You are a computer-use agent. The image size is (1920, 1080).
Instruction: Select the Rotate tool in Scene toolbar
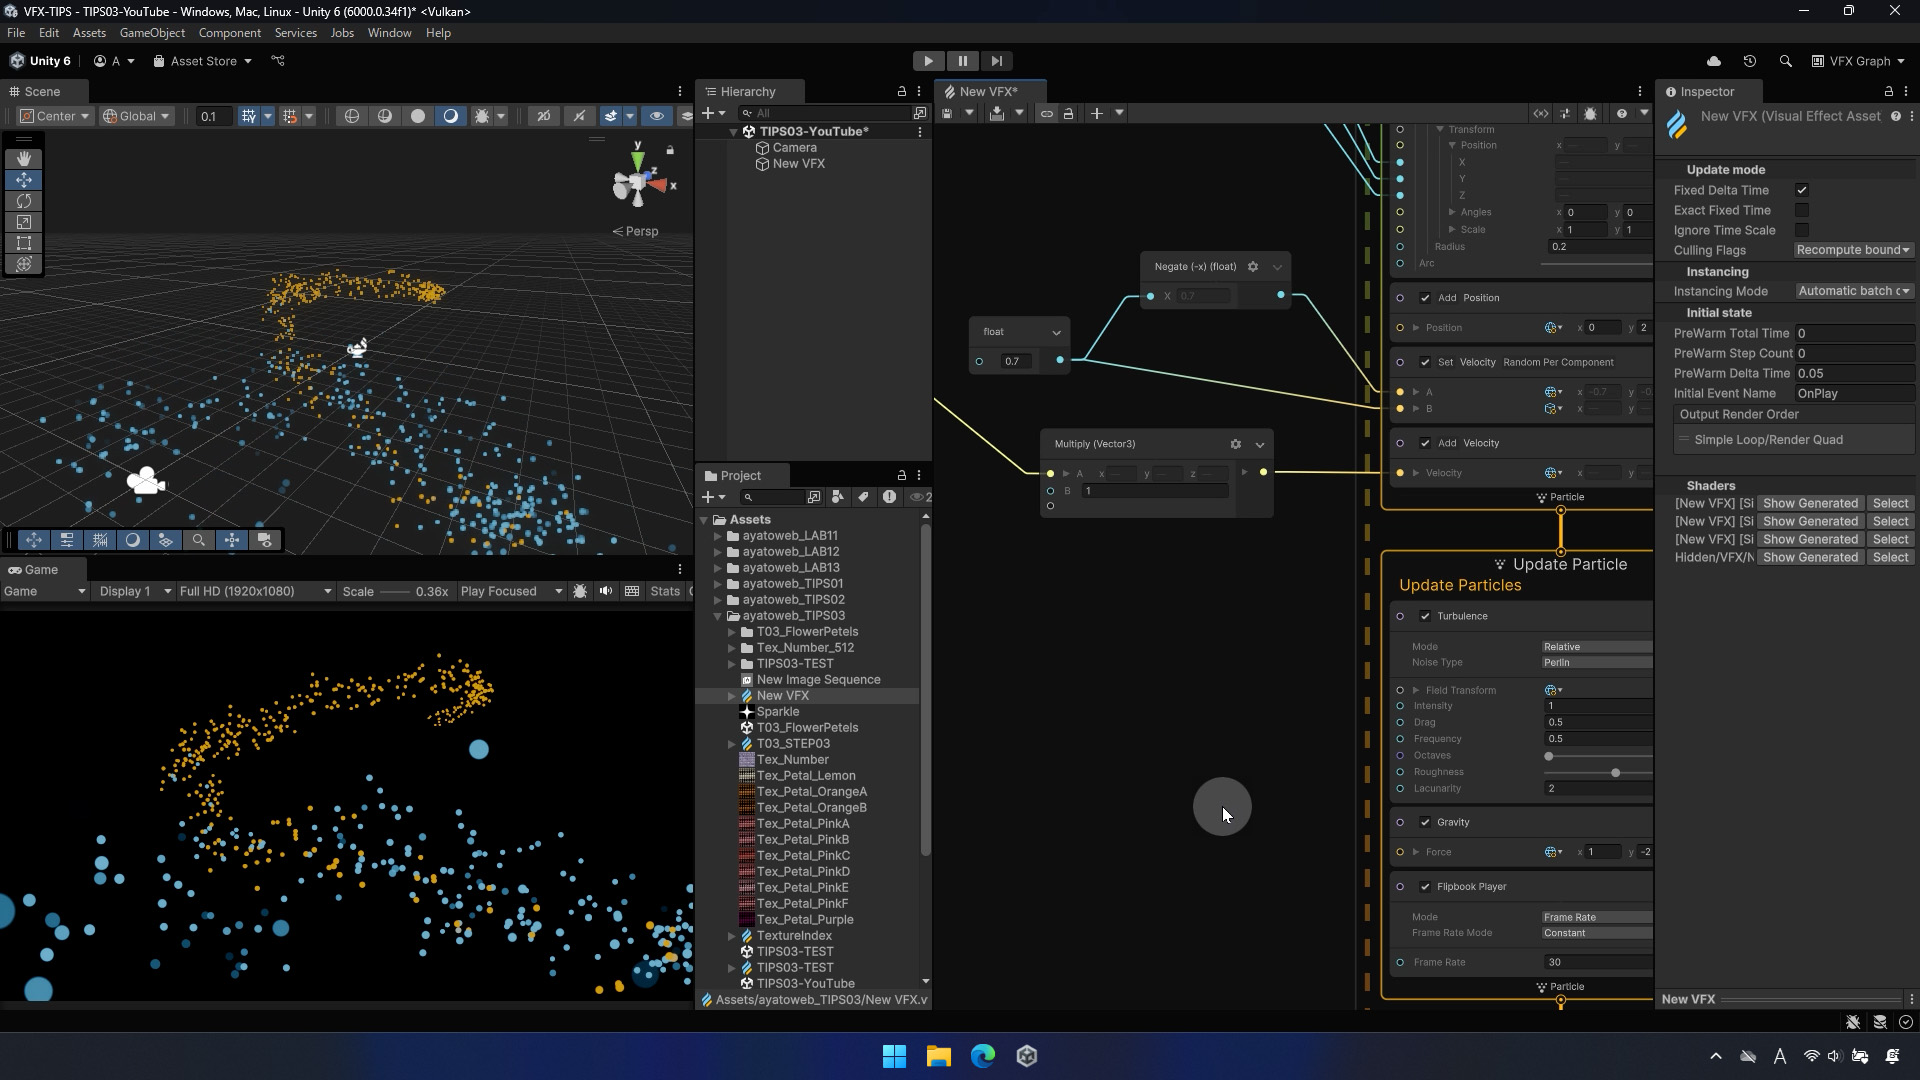(x=24, y=201)
